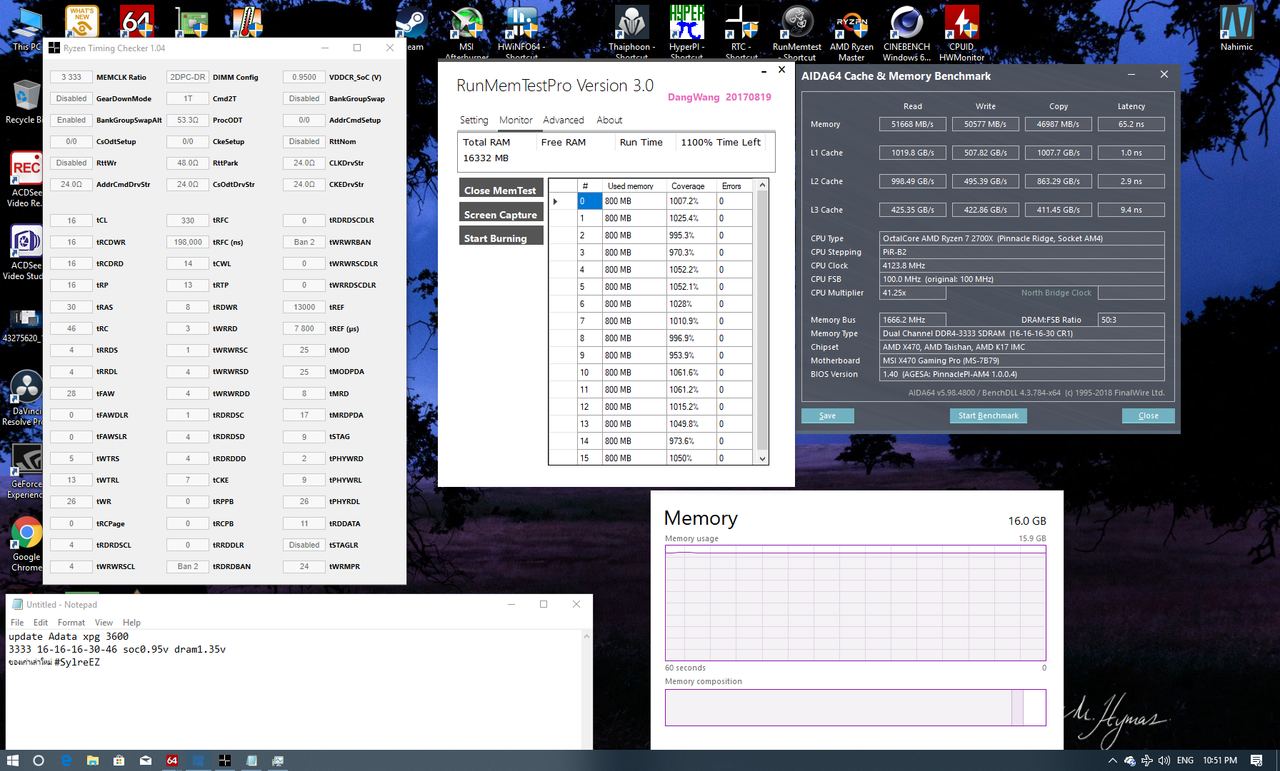Screen dimensions: 1280x771
Task: Click the Close button in AIDA64 benchmark
Action: (x=1148, y=415)
